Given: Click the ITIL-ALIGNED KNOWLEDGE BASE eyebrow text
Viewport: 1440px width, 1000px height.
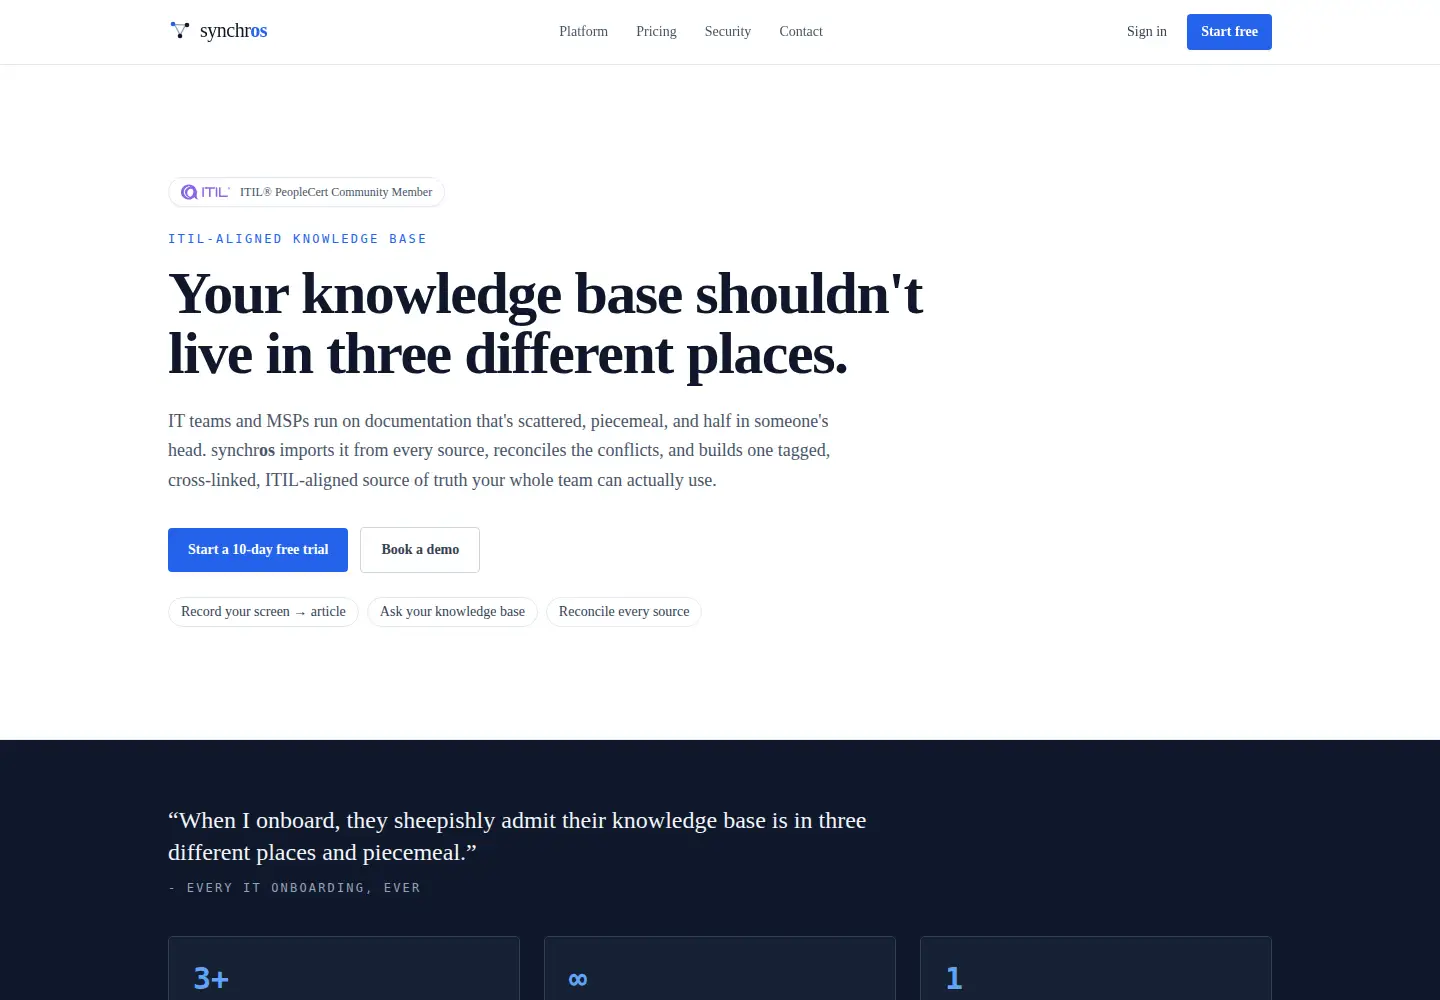Looking at the screenshot, I should [297, 239].
